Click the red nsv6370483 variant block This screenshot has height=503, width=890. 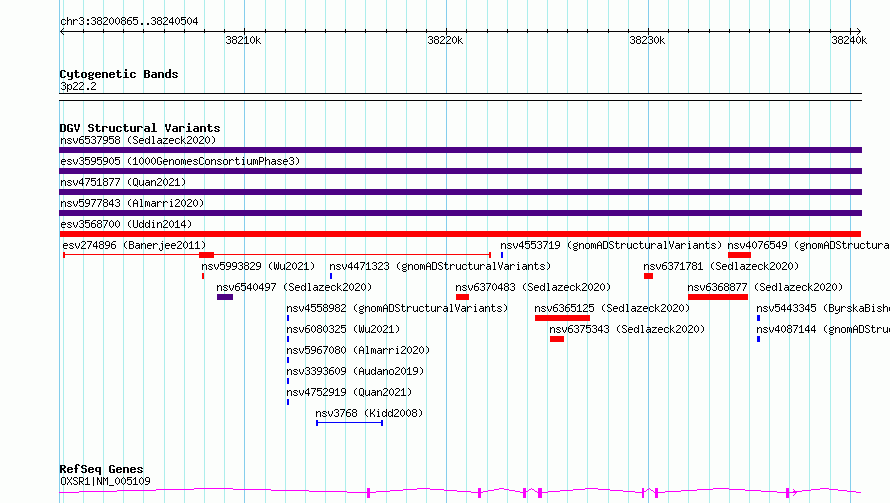pyautogui.click(x=462, y=297)
